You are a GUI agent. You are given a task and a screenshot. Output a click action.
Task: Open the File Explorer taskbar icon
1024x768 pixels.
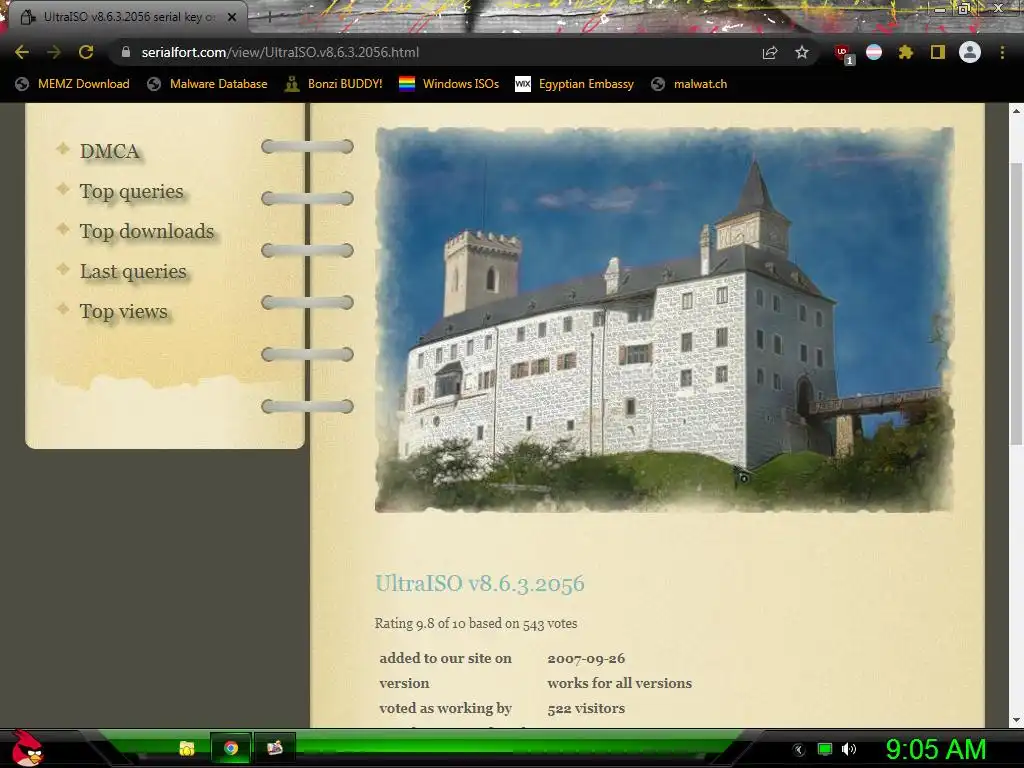coord(187,748)
